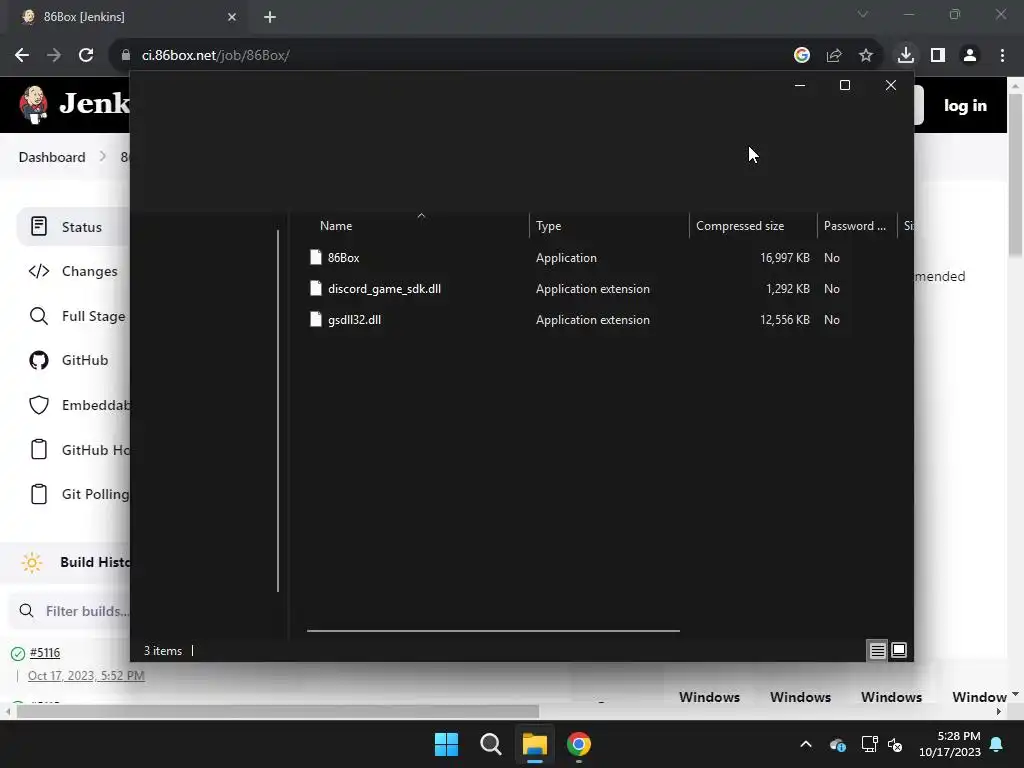1024x768 pixels.
Task: Click the discord_game_sdk.dll file icon
Action: (316, 288)
